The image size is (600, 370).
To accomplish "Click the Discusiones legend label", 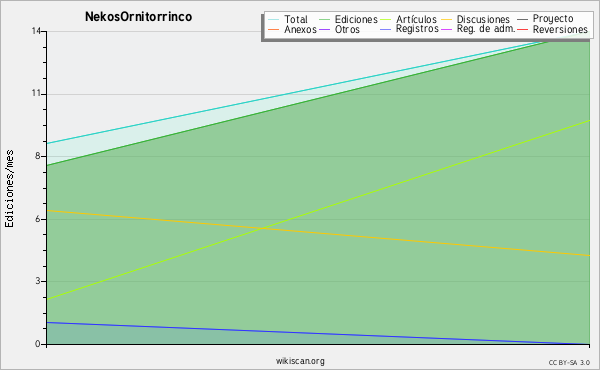I will pos(483,19).
